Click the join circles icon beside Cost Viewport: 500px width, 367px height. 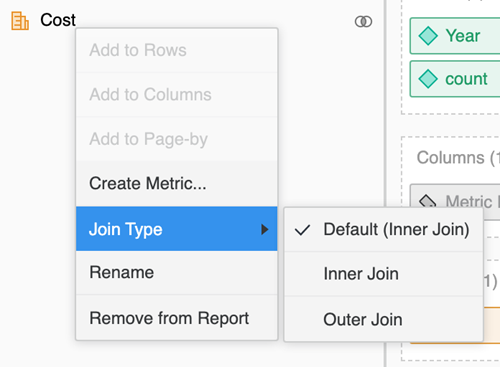363,22
